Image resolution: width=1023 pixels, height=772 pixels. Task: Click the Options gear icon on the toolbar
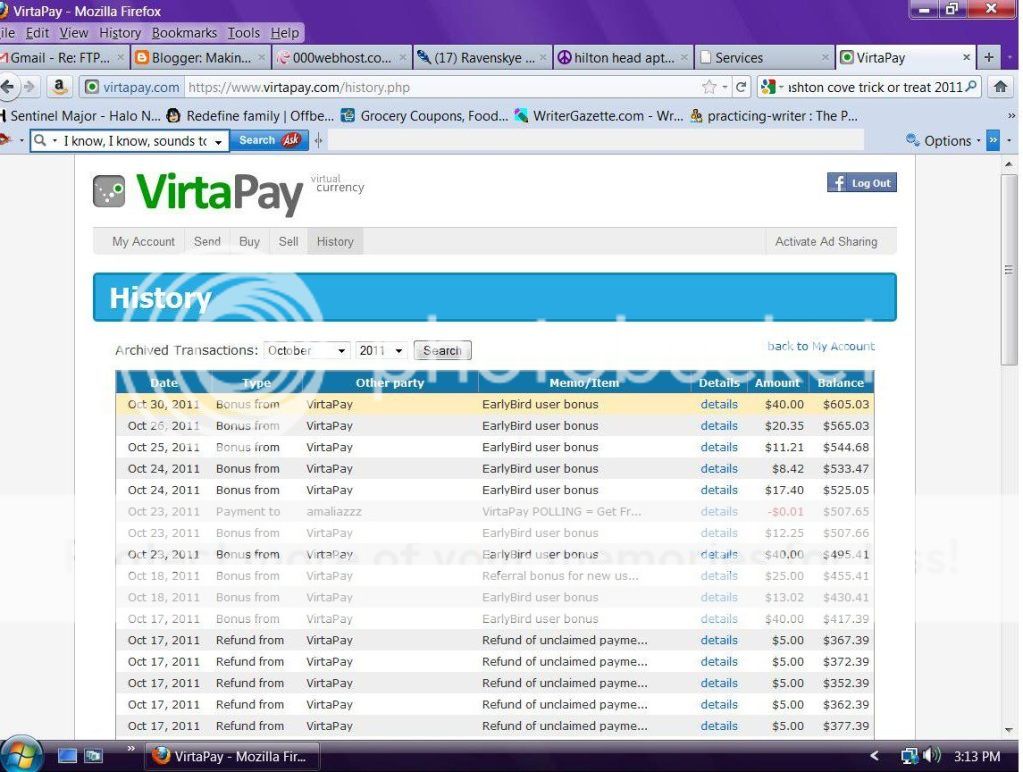click(912, 141)
